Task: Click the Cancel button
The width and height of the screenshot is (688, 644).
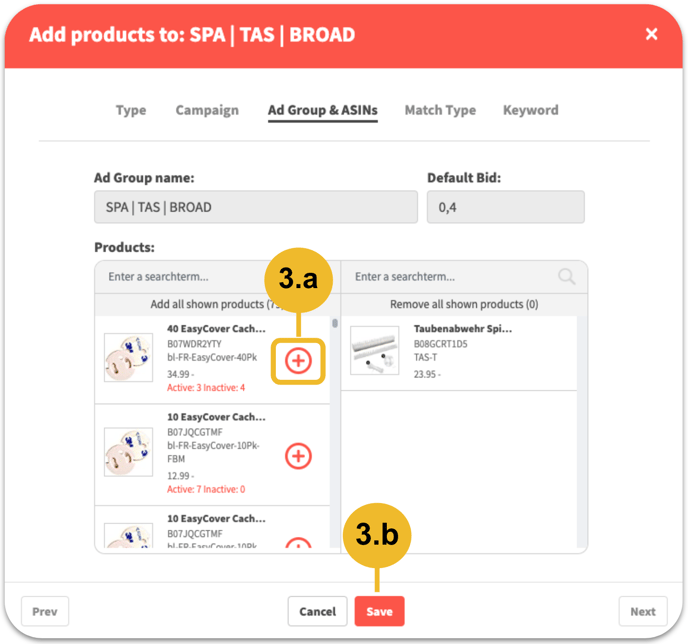Action: point(317,611)
